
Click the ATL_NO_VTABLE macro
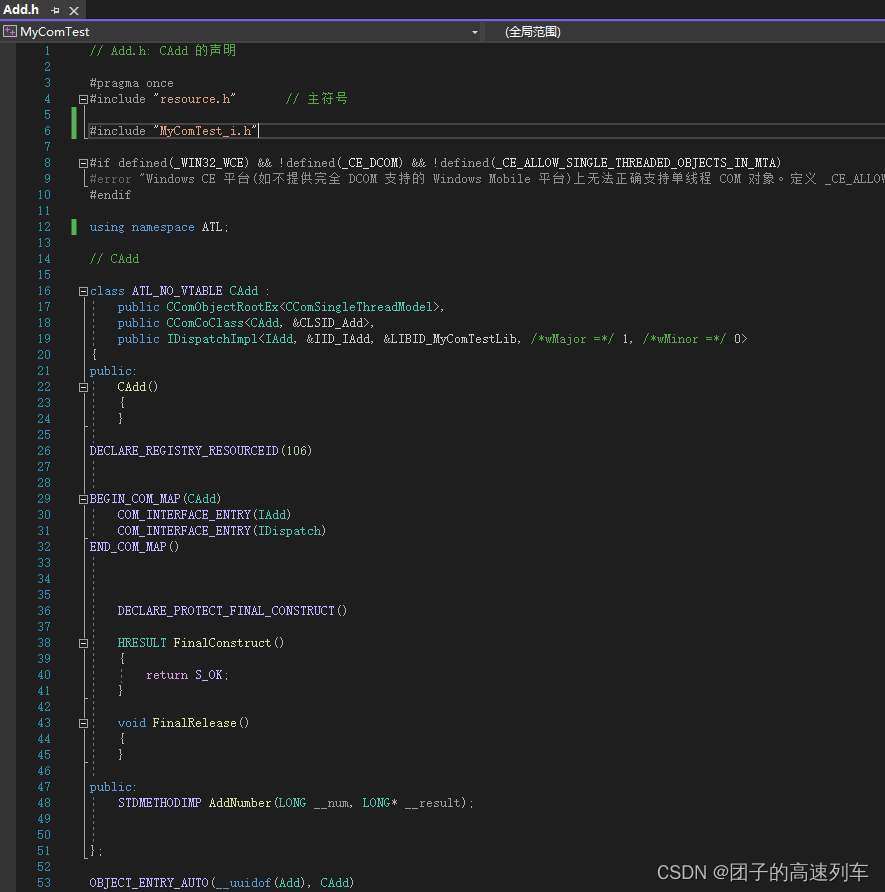click(177, 291)
